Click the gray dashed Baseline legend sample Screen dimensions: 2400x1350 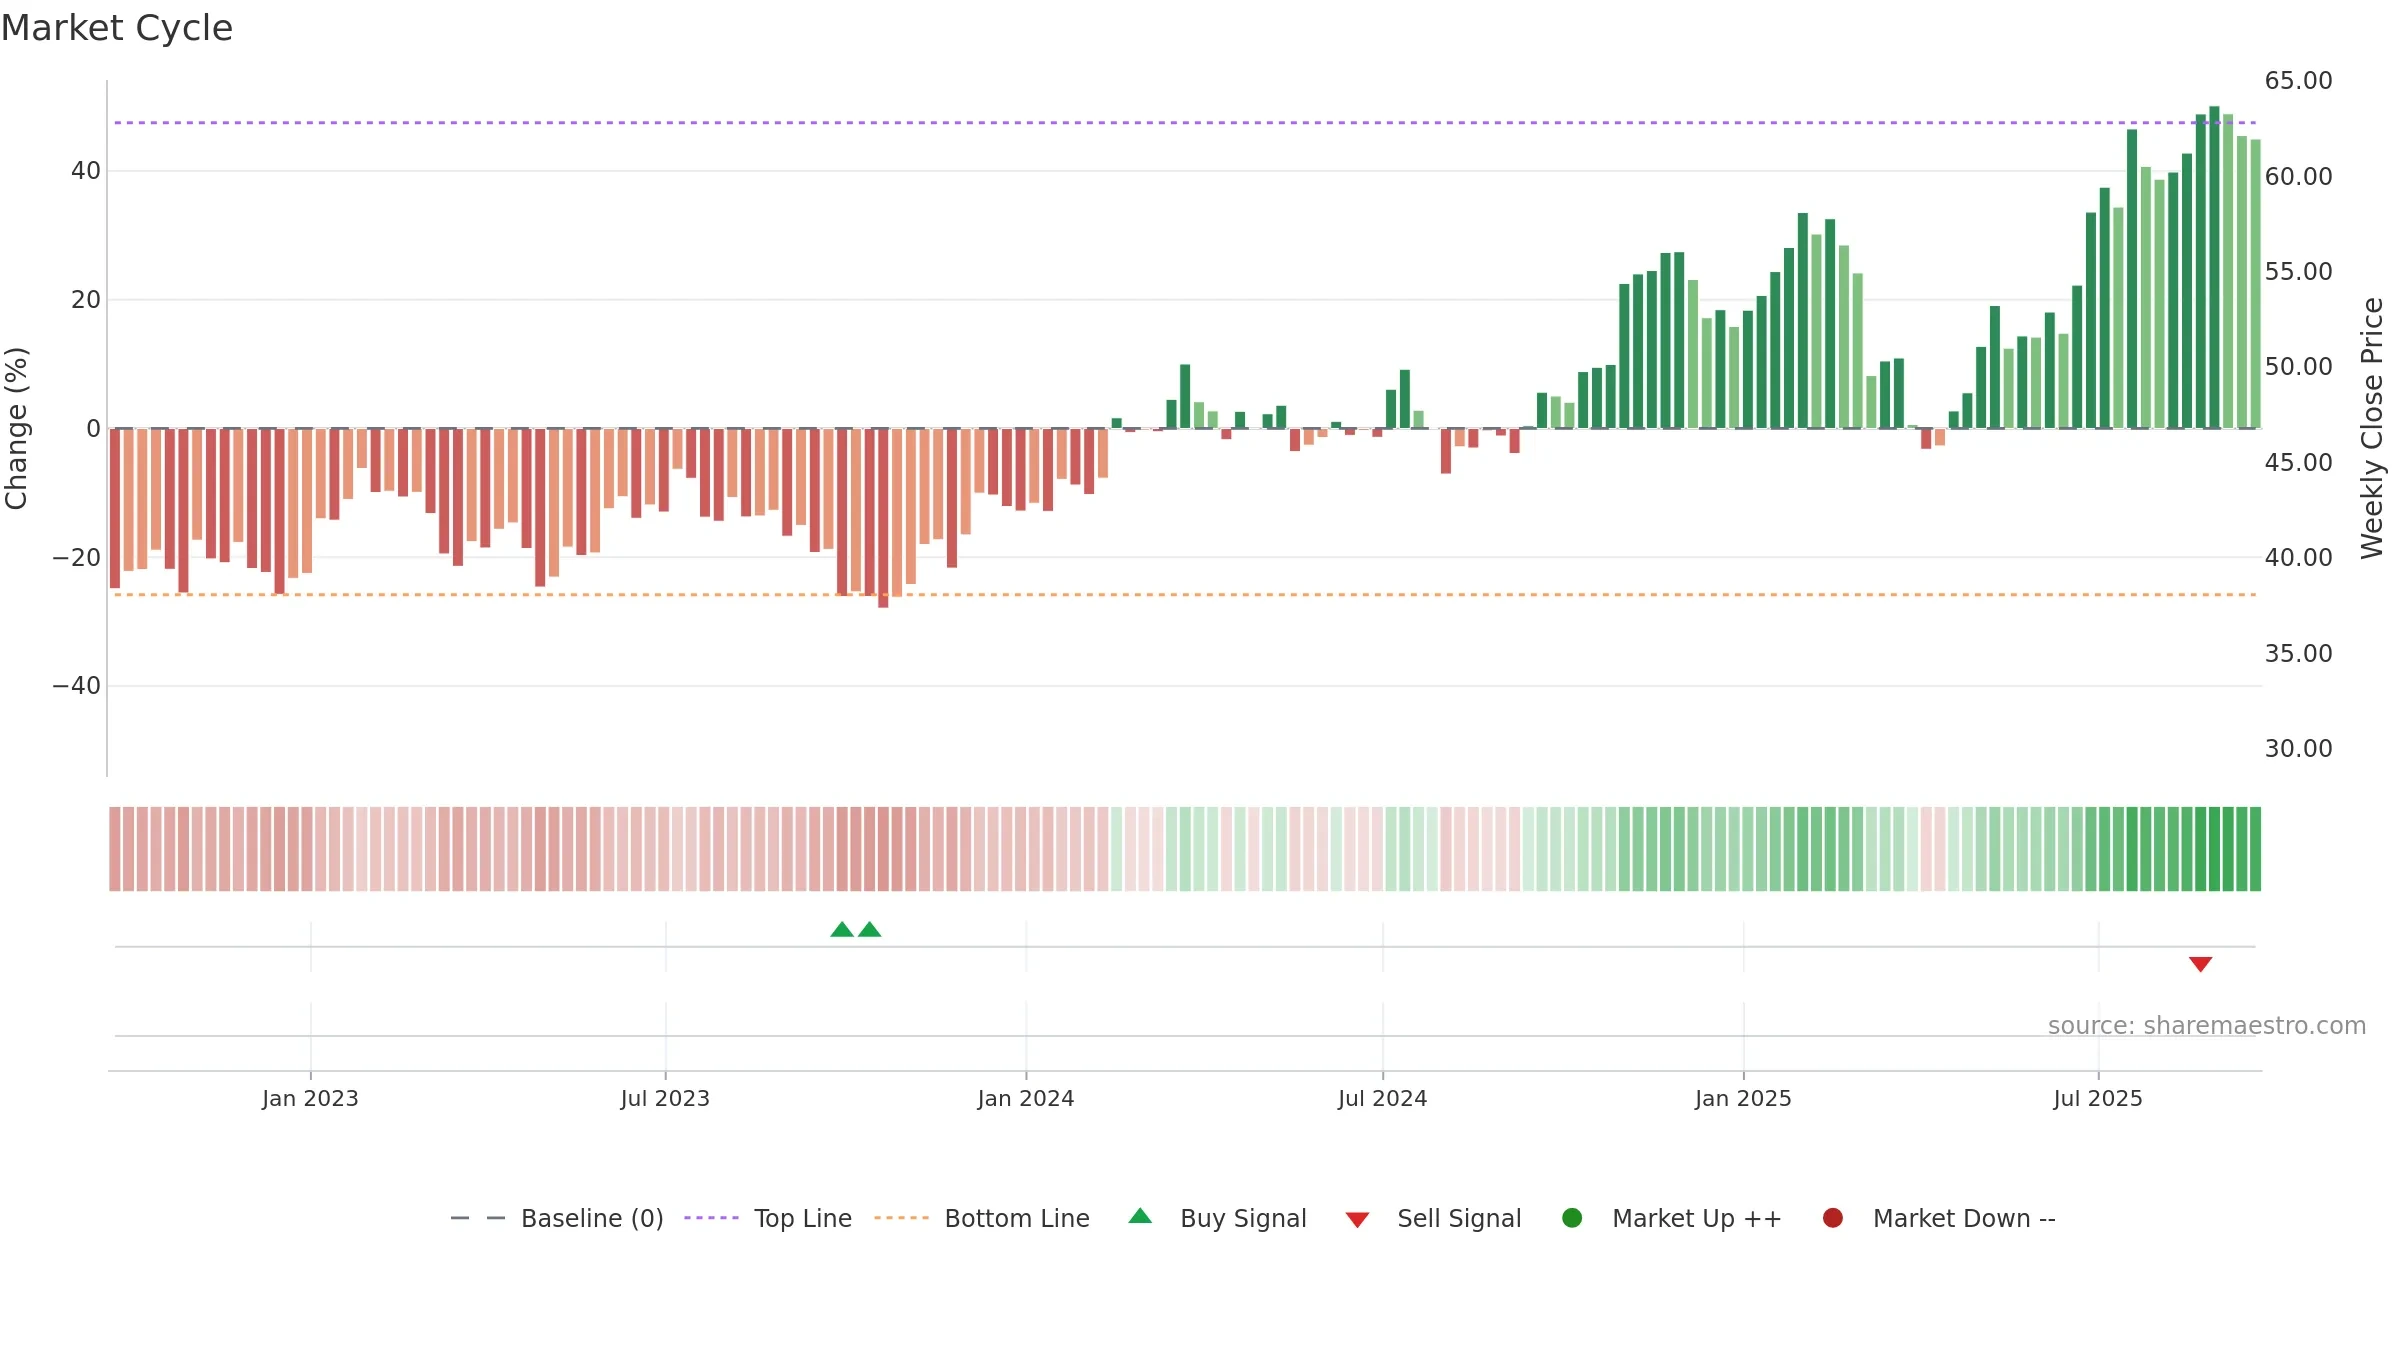478,1218
